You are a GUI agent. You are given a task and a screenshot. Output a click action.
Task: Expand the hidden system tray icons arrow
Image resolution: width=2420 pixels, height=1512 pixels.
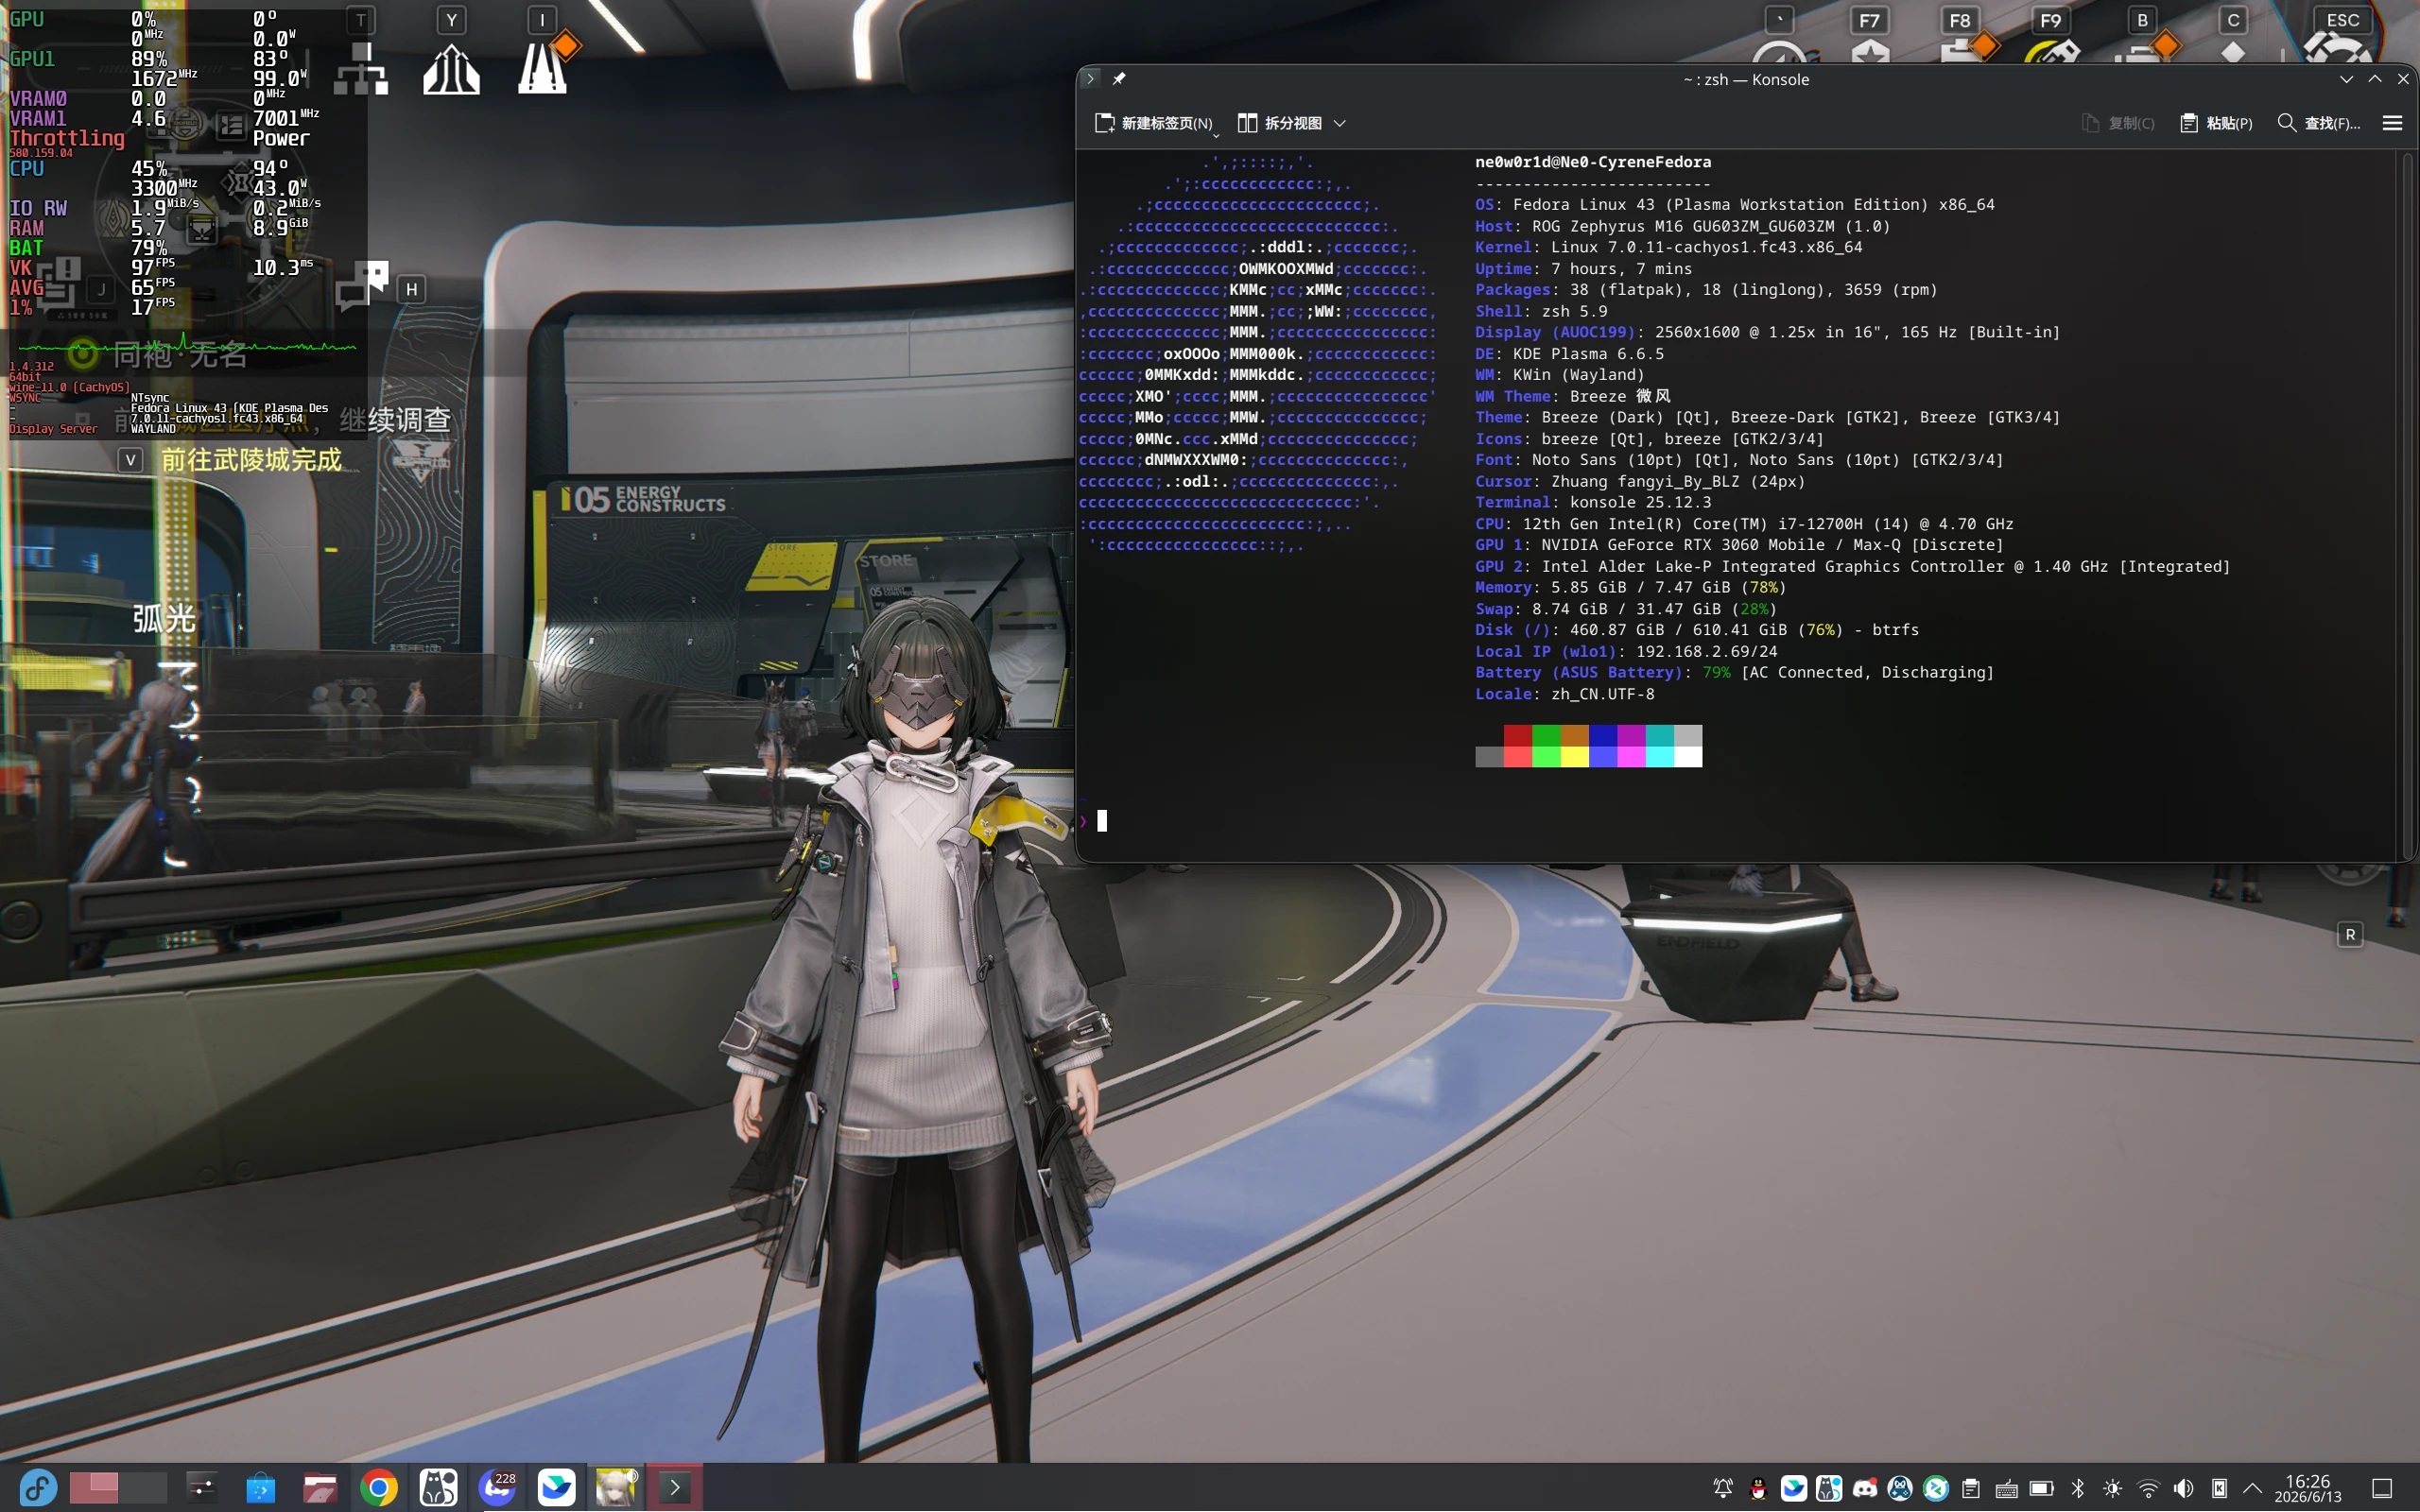2253,1488
